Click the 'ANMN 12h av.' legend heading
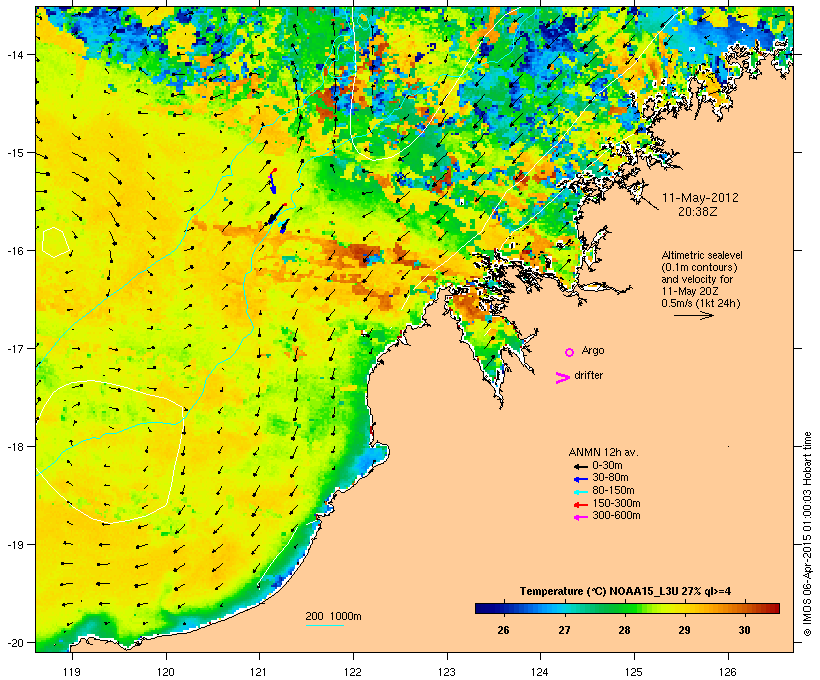 (x=603, y=452)
